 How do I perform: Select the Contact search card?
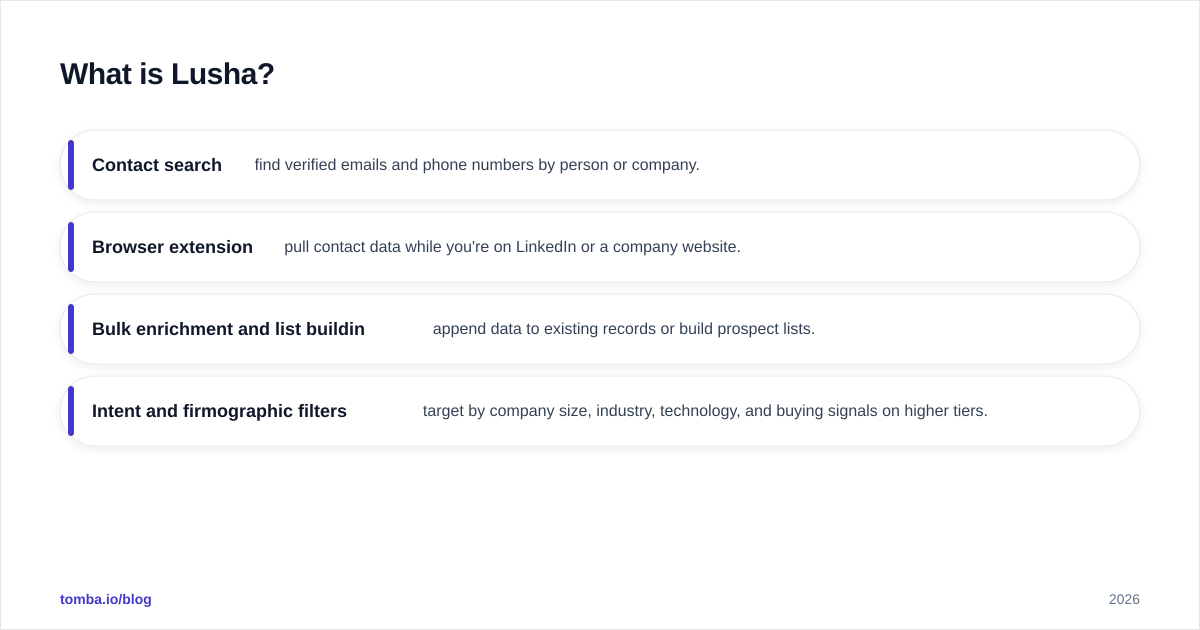point(600,165)
